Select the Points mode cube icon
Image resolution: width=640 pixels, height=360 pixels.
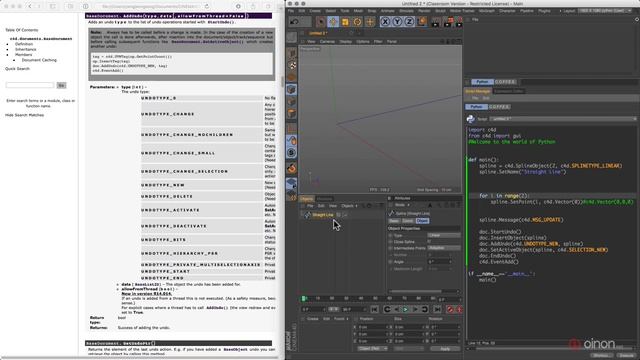point(291,89)
